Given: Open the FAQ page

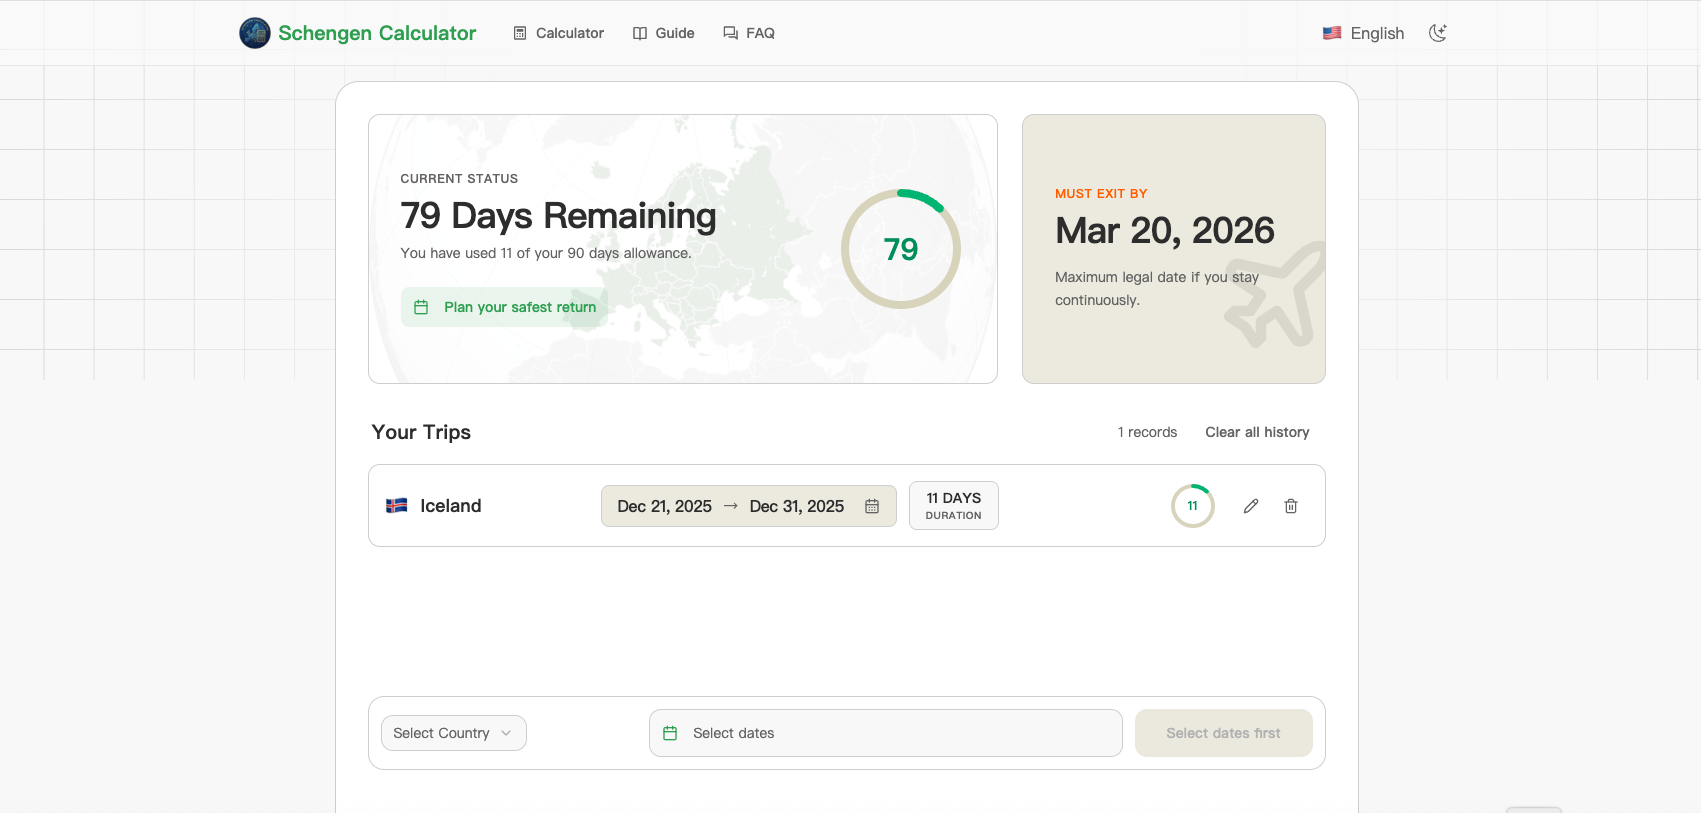Looking at the screenshot, I should pos(749,33).
